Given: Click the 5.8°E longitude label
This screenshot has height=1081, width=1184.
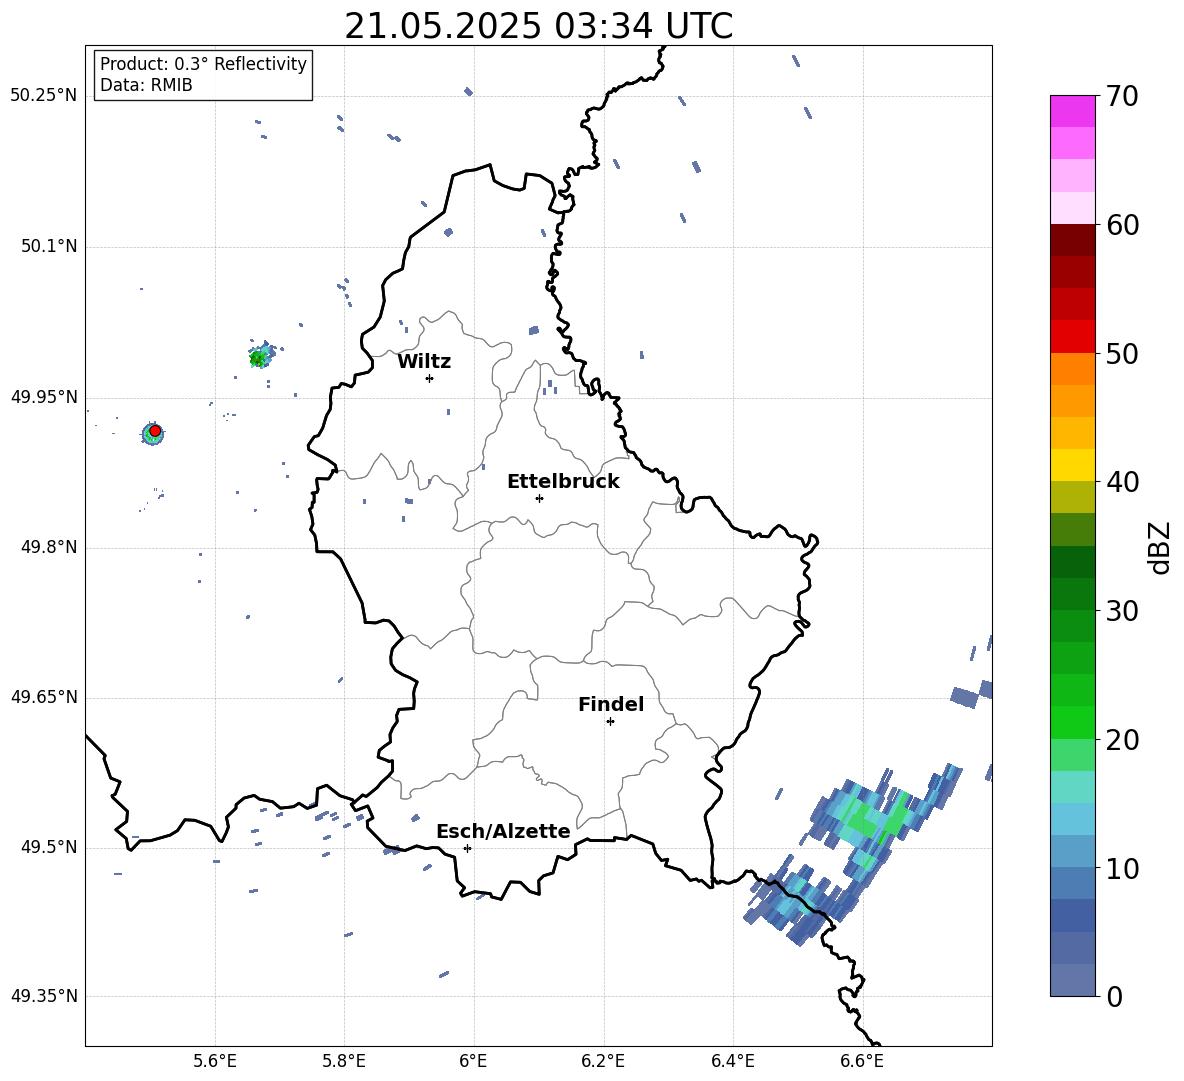Looking at the screenshot, I should [x=344, y=1062].
